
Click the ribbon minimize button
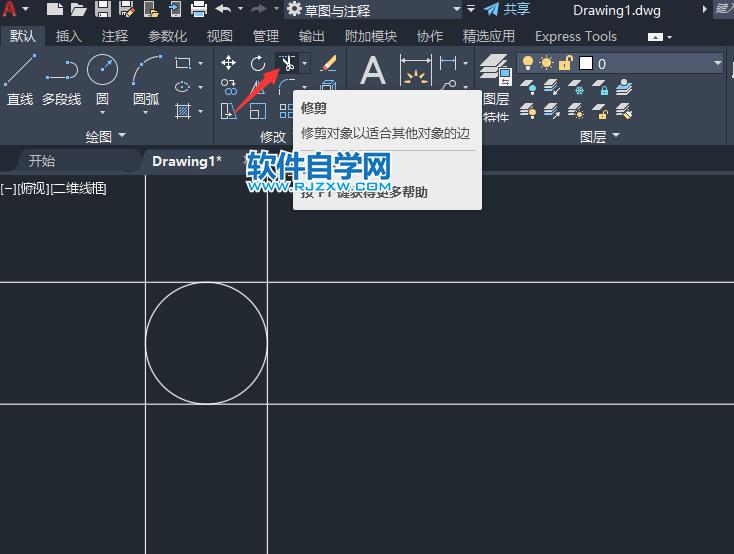coord(655,37)
